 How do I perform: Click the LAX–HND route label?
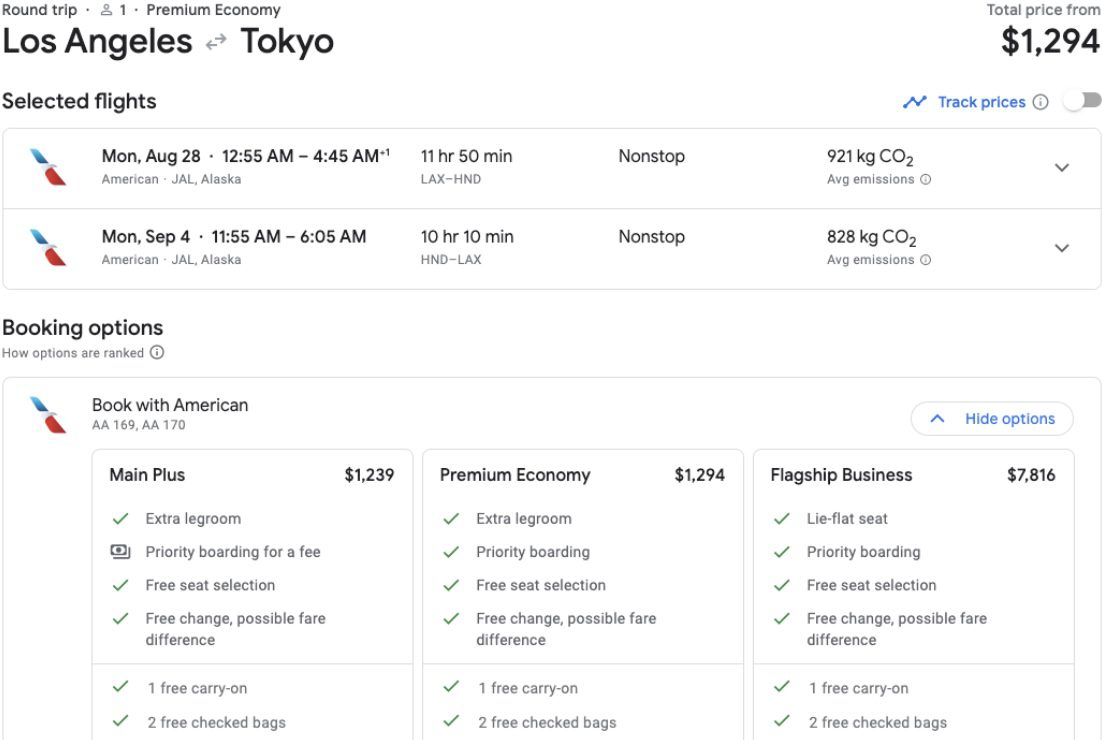pos(451,179)
